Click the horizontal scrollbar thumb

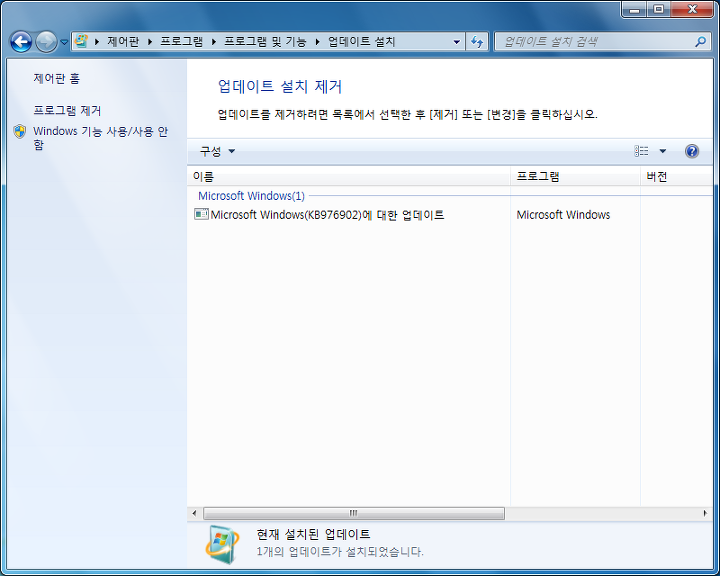(x=354, y=513)
